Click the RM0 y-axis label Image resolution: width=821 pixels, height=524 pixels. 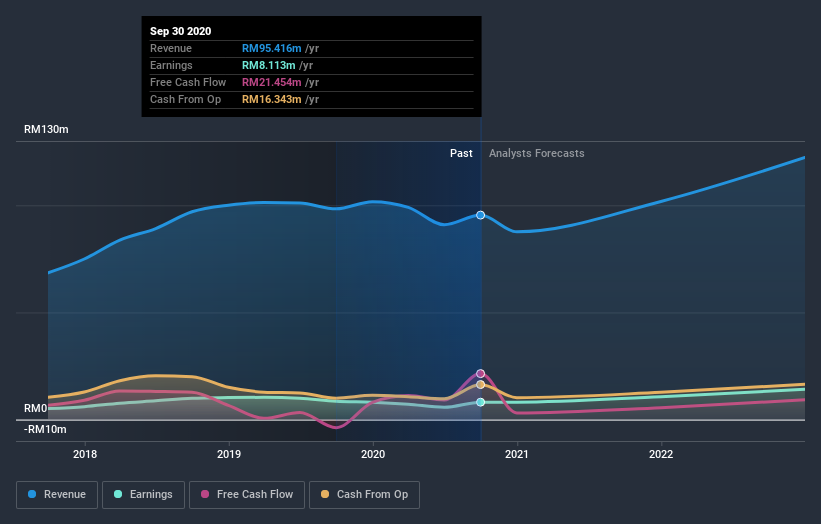tap(36, 408)
